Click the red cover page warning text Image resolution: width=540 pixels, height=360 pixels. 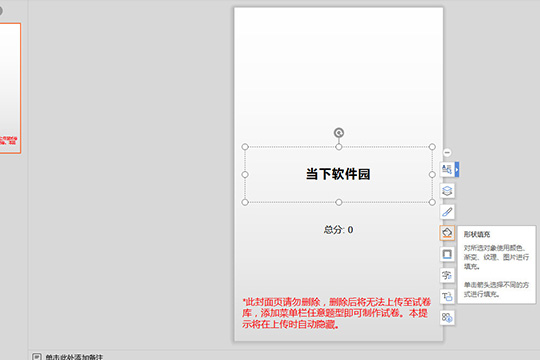point(337,313)
